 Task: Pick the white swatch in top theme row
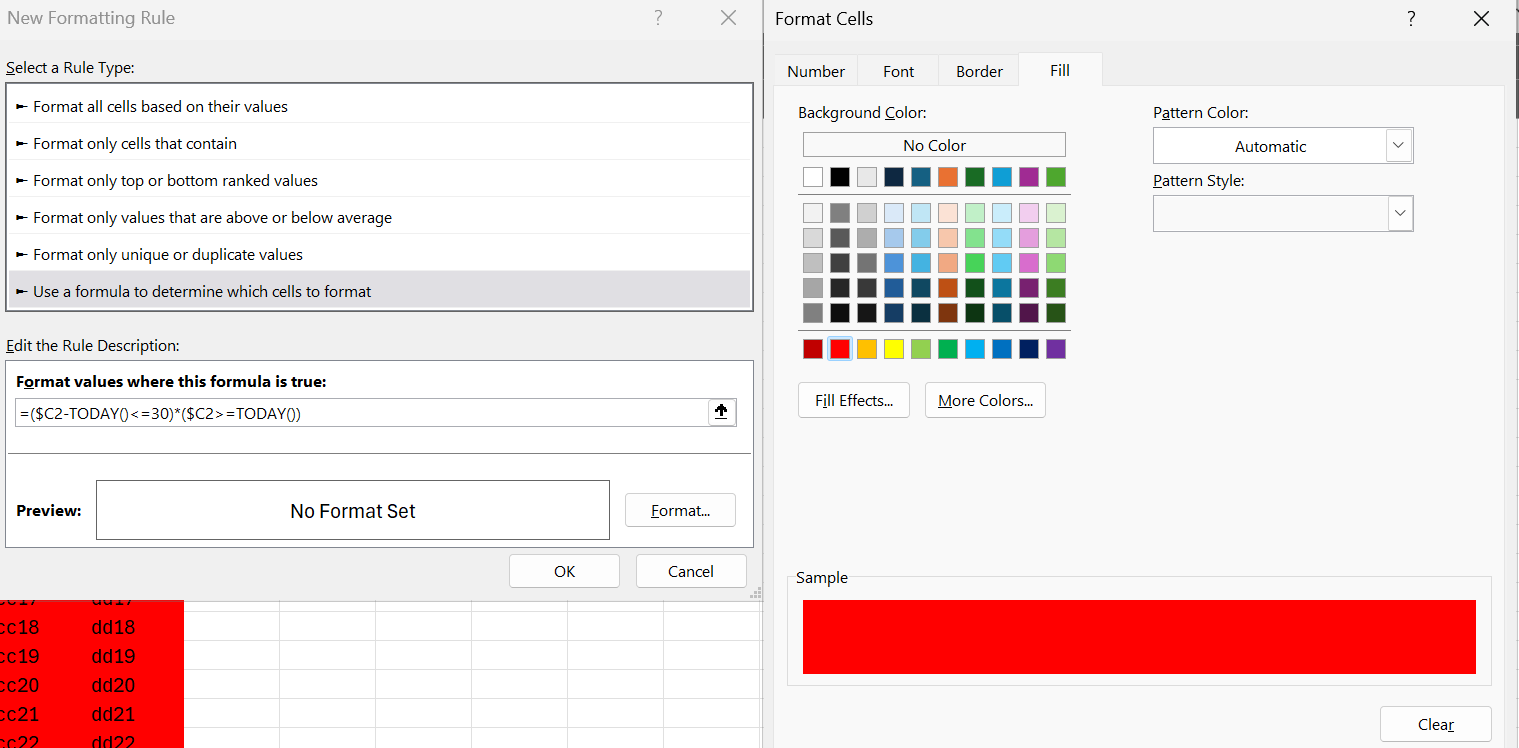[x=813, y=177]
